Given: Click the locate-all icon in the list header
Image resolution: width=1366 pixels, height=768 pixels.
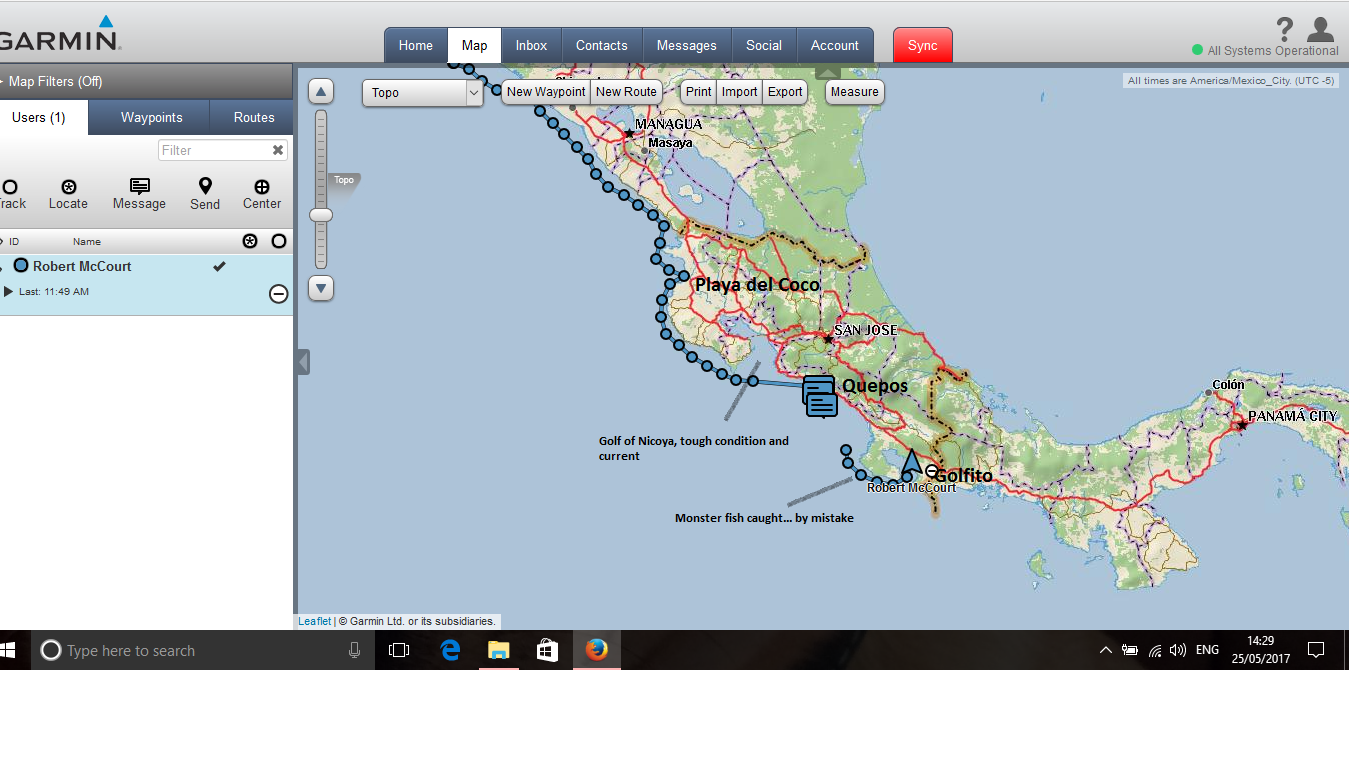Looking at the screenshot, I should (250, 241).
